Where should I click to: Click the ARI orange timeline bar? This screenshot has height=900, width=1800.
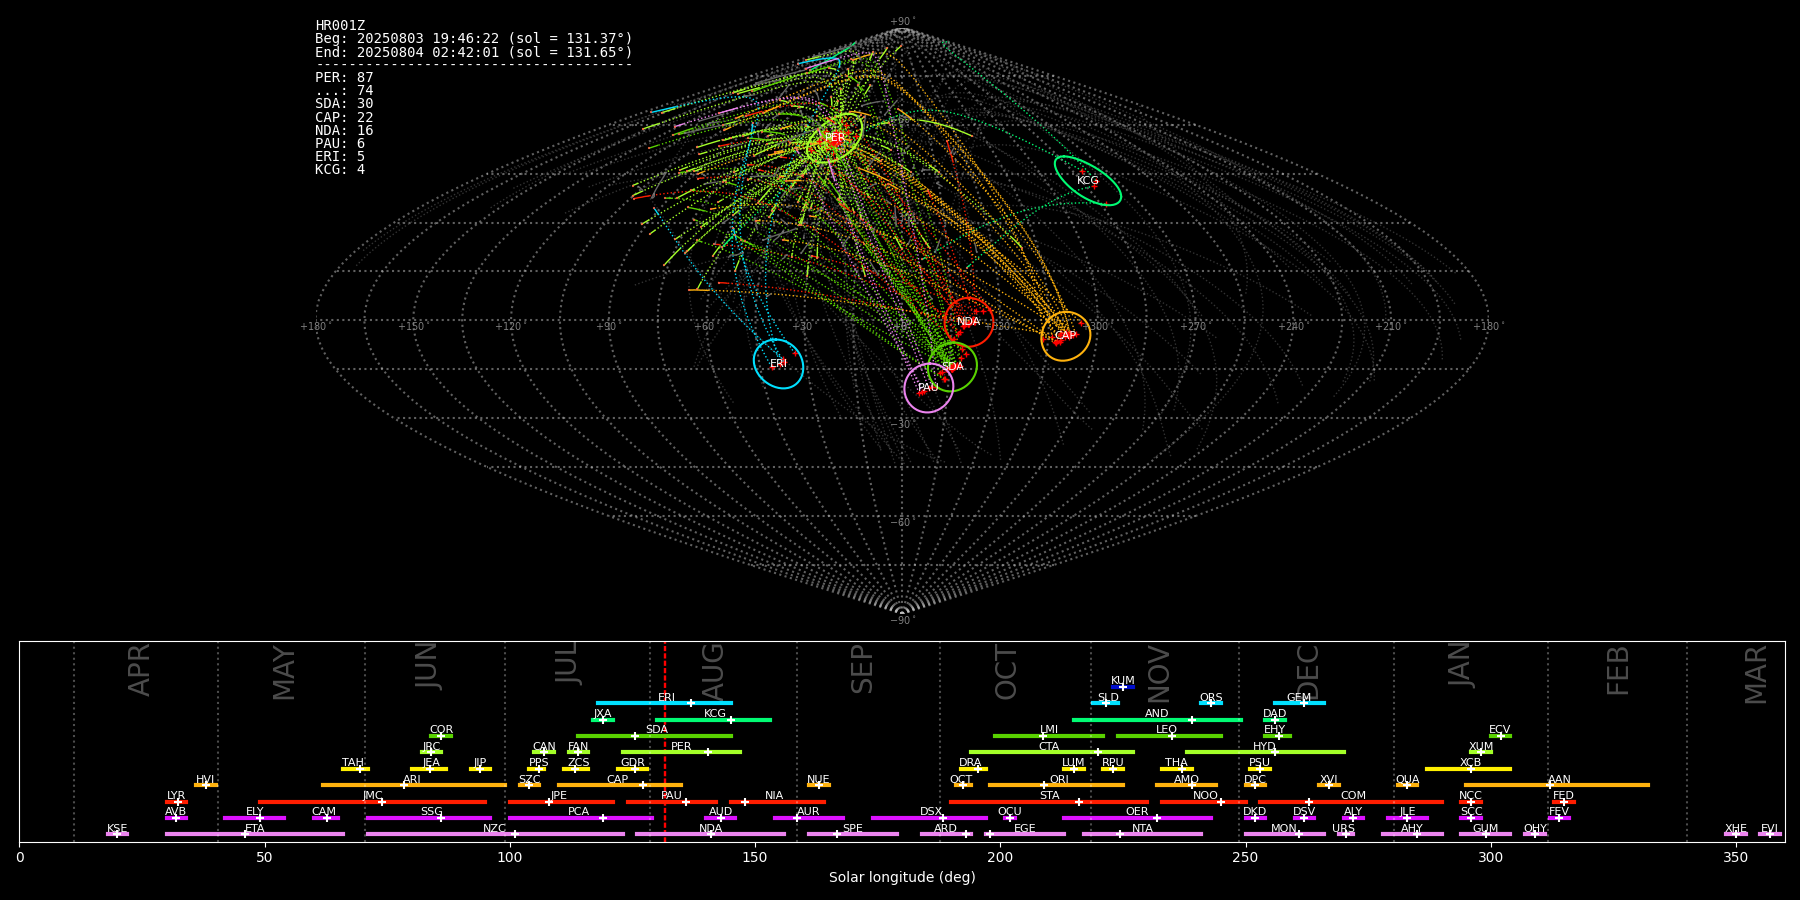(414, 785)
